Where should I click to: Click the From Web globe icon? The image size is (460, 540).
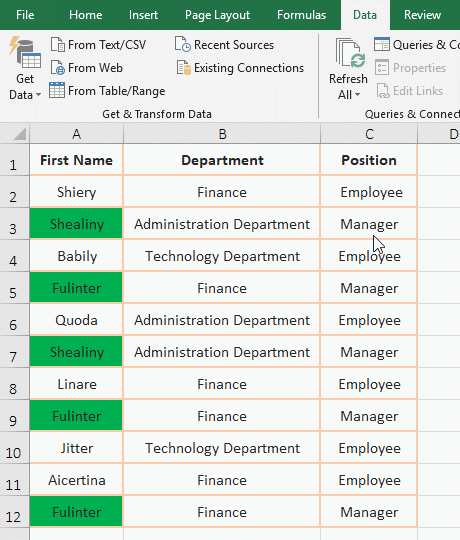[58, 68]
